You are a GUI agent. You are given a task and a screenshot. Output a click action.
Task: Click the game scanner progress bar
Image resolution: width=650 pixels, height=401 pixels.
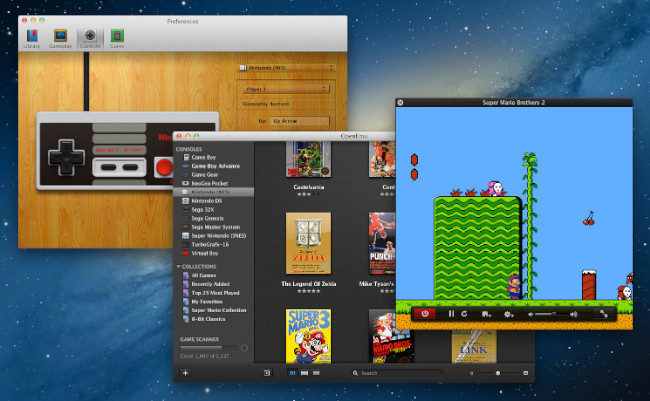tap(209, 348)
